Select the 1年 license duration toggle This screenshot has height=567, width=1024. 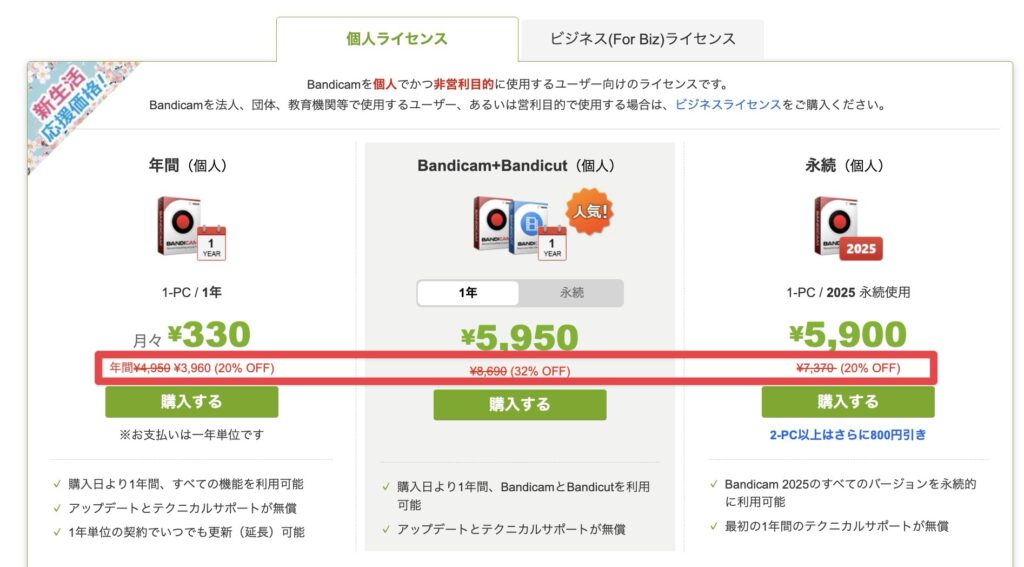tap(468, 293)
